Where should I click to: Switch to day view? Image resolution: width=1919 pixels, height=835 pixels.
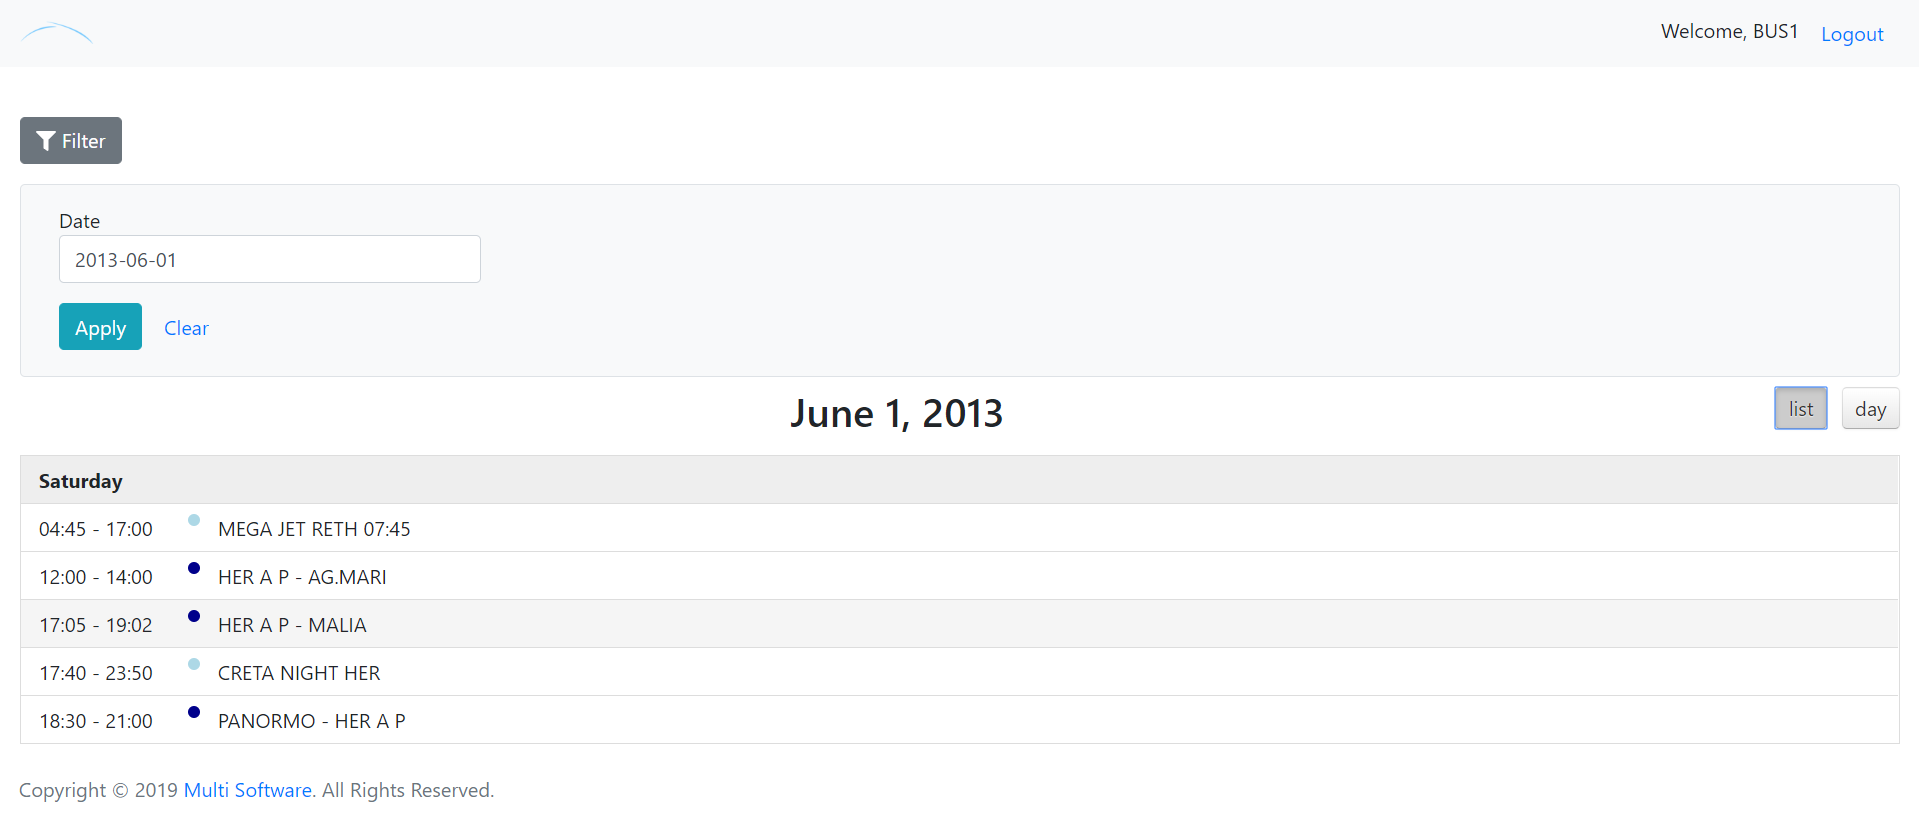pos(1870,409)
